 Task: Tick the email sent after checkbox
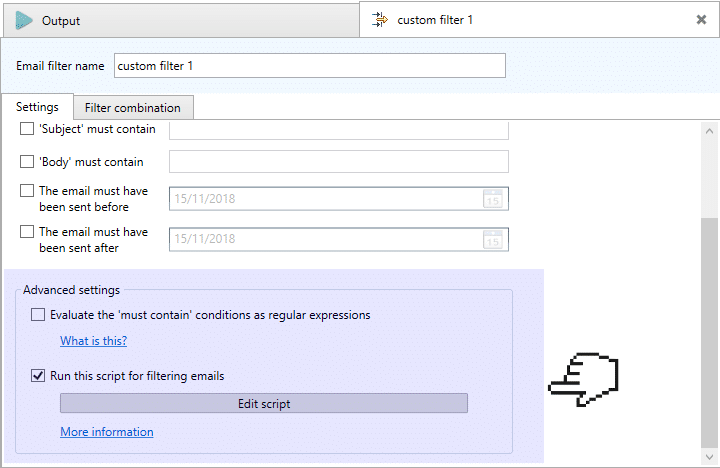coord(27,231)
